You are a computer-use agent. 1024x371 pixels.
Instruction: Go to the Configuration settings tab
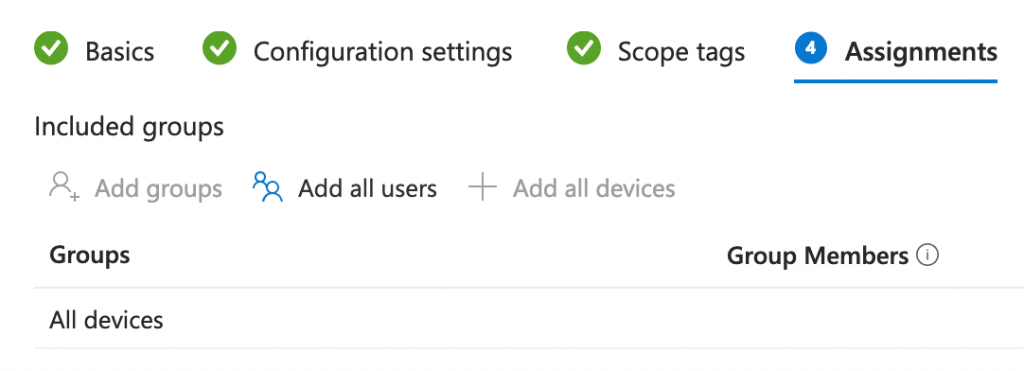383,51
